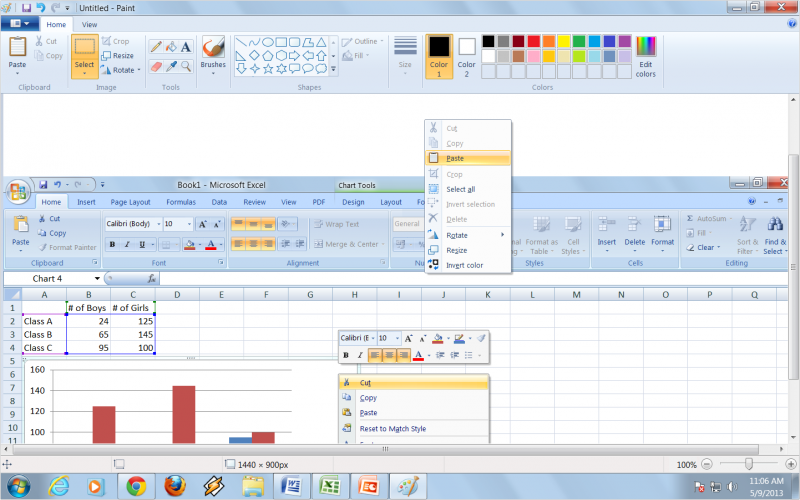800x500 pixels.
Task: Click the Paint Text tool
Action: click(x=186, y=46)
